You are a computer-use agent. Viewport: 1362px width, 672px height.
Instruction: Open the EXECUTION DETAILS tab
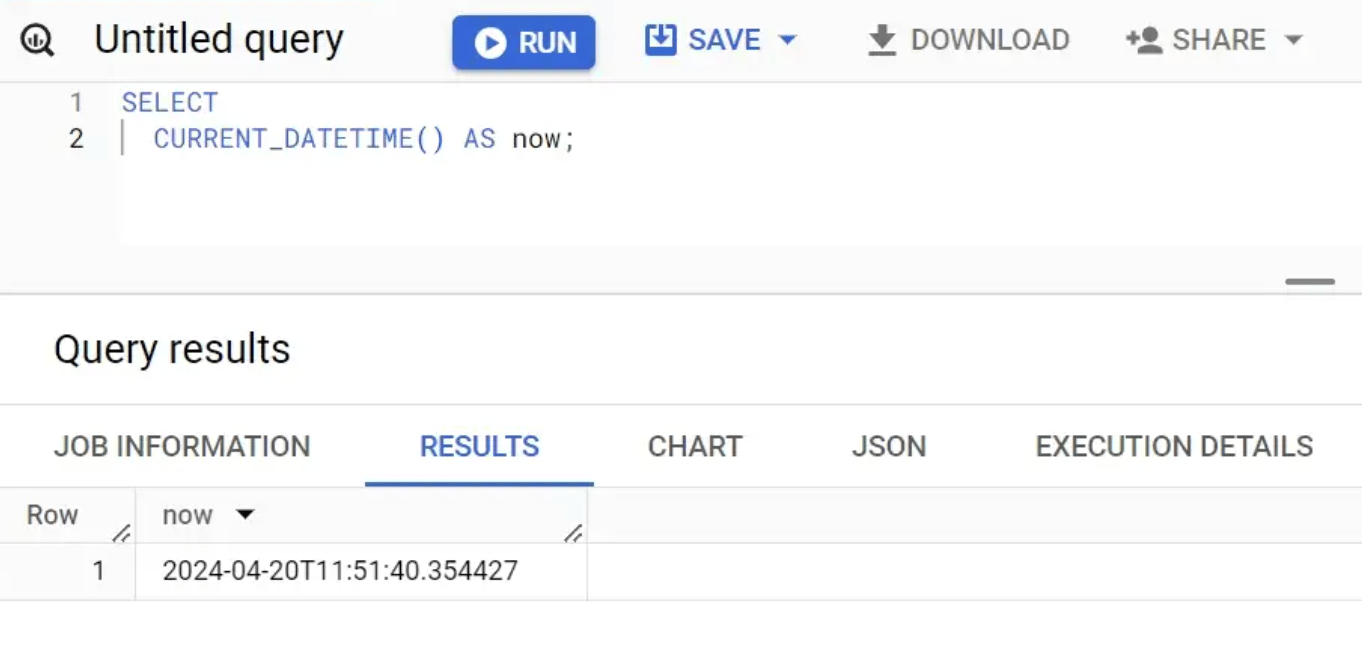tap(1174, 446)
